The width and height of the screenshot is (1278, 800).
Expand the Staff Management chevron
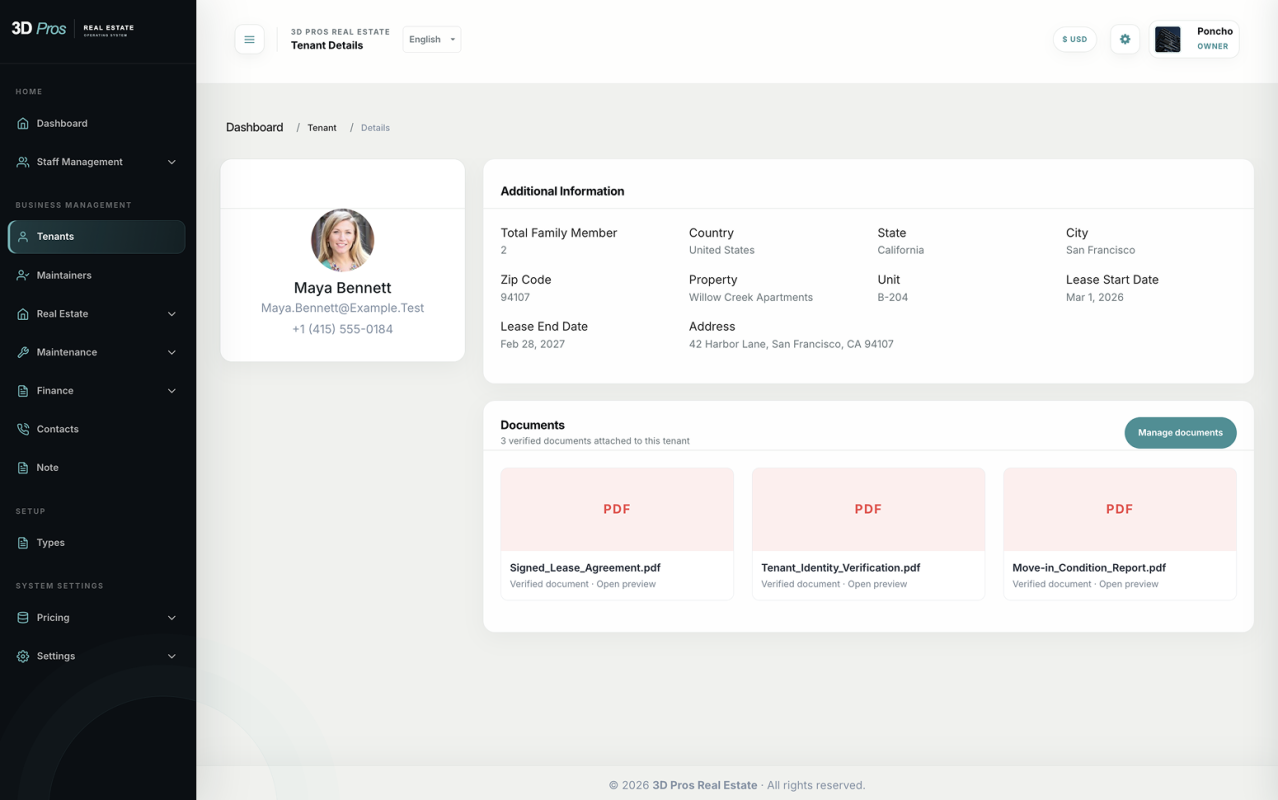click(172, 162)
